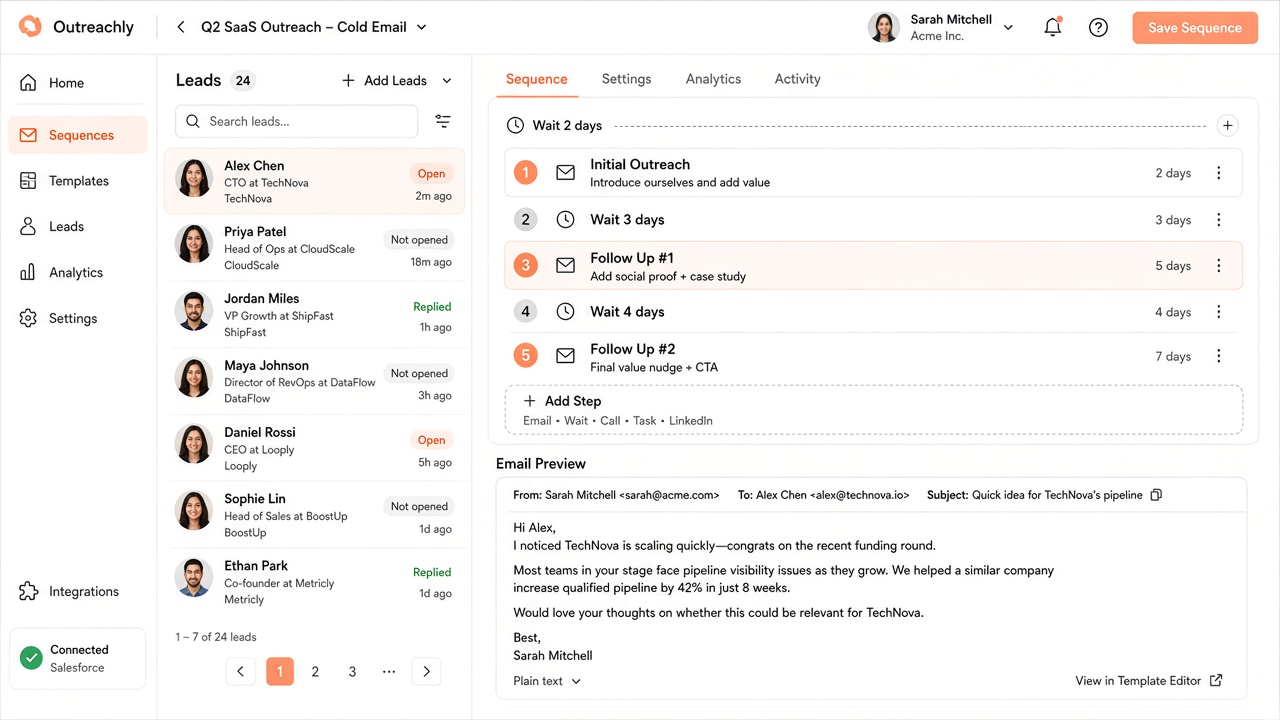Viewport: 1280px width, 720px height.
Task: Open View in Template Editor link
Action: (x=1148, y=681)
